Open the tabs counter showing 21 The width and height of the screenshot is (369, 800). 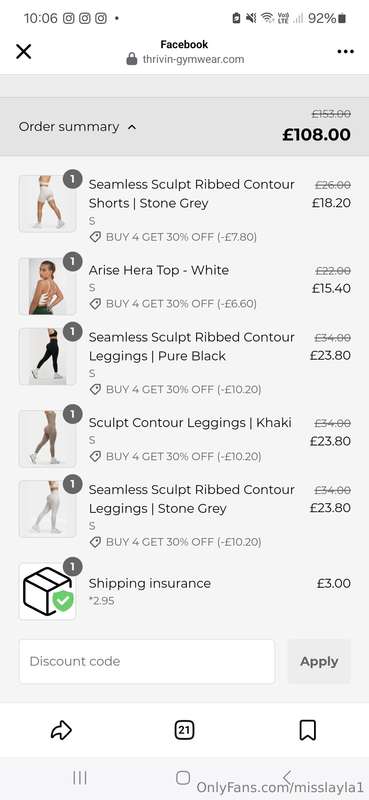coord(184,730)
